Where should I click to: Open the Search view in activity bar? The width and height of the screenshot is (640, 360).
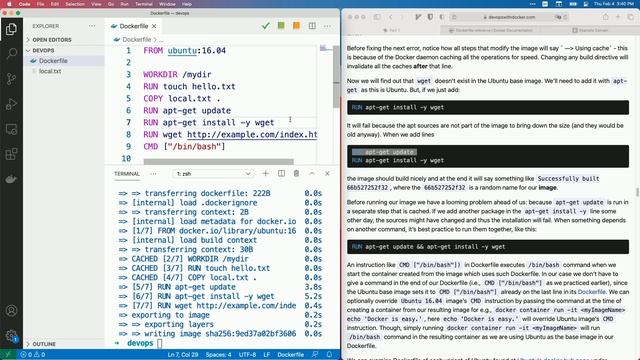tap(11, 53)
